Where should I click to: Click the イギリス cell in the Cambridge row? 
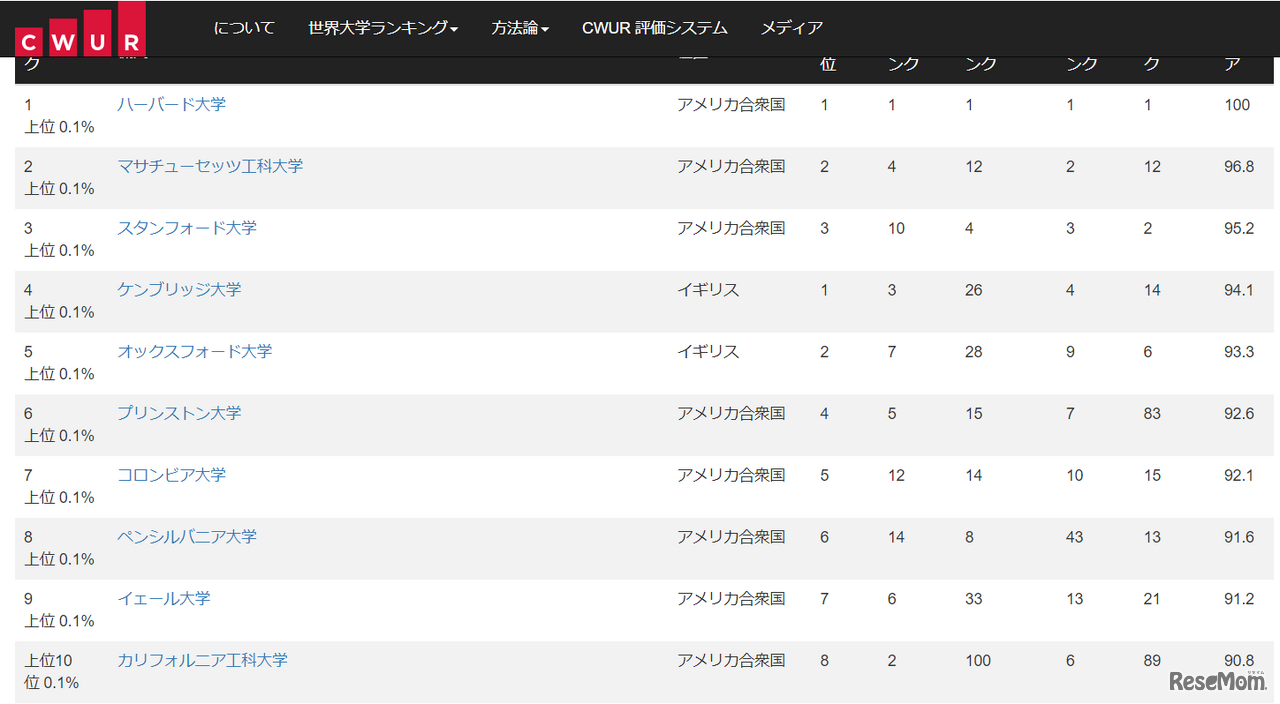(708, 290)
